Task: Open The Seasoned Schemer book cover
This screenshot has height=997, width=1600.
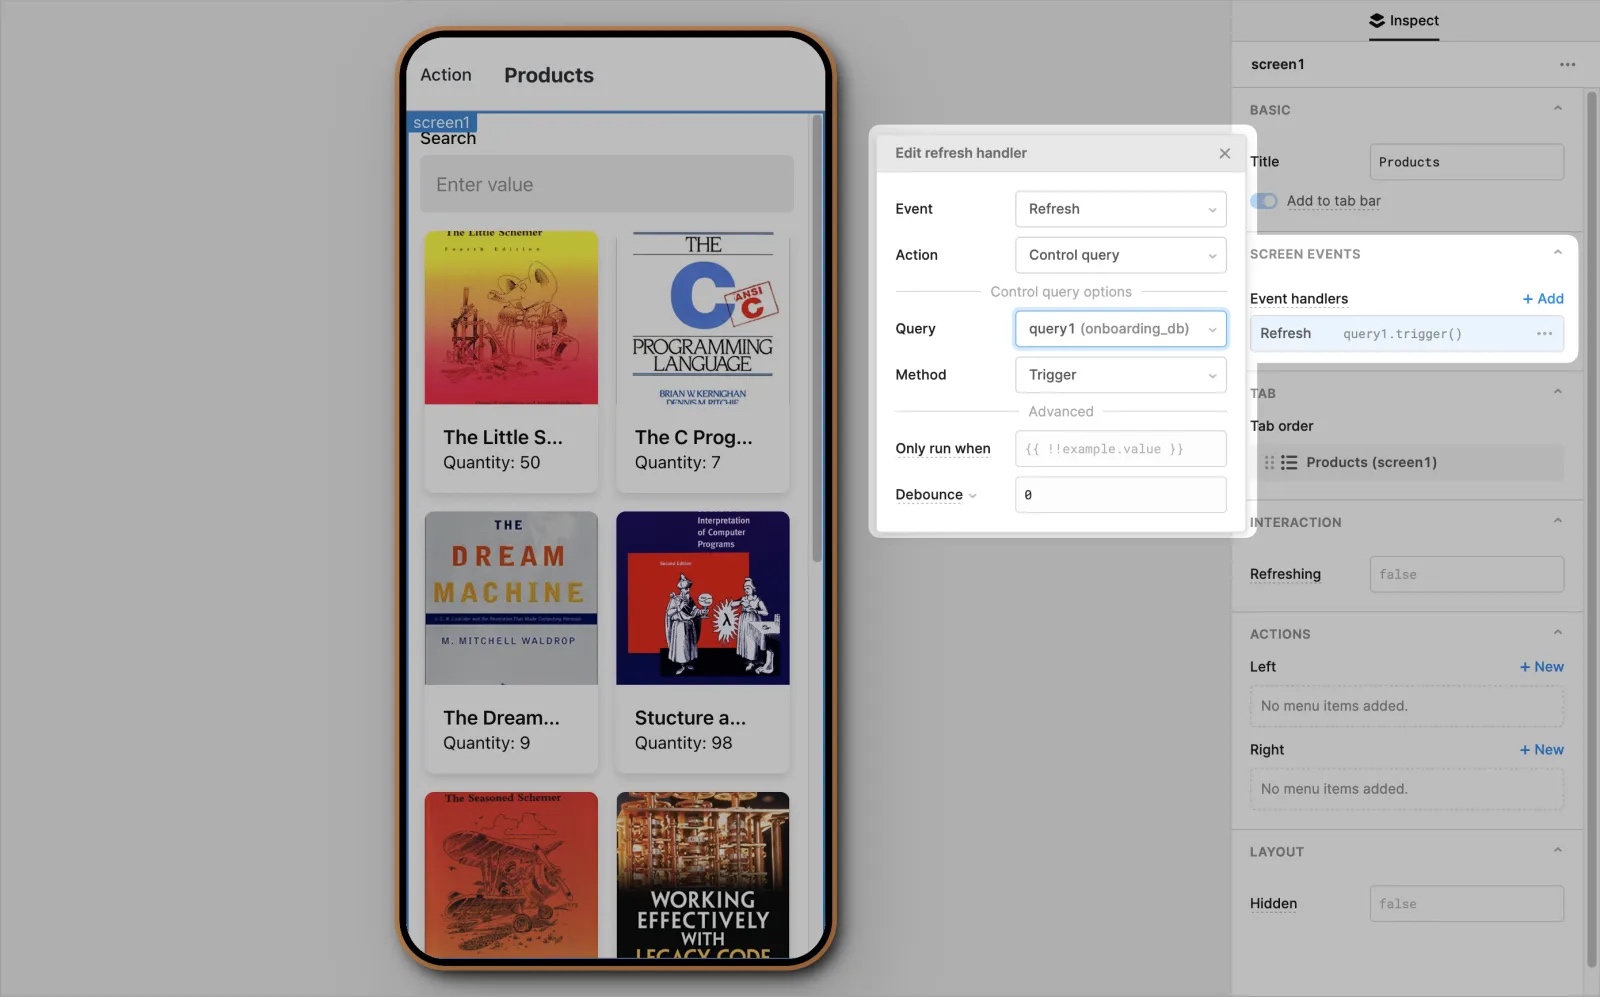Action: point(511,875)
